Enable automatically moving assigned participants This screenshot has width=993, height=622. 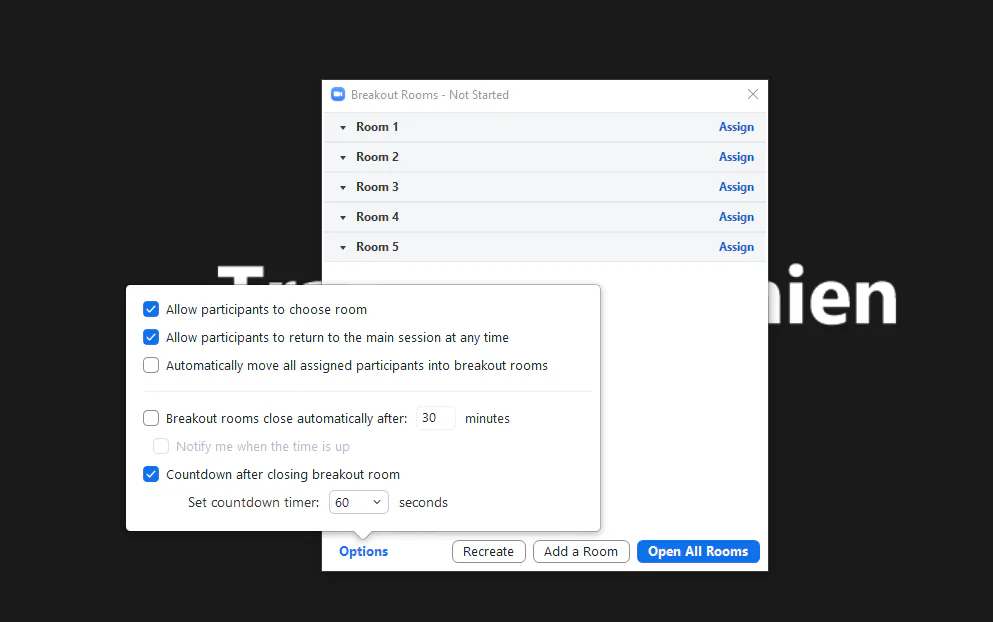pos(151,365)
